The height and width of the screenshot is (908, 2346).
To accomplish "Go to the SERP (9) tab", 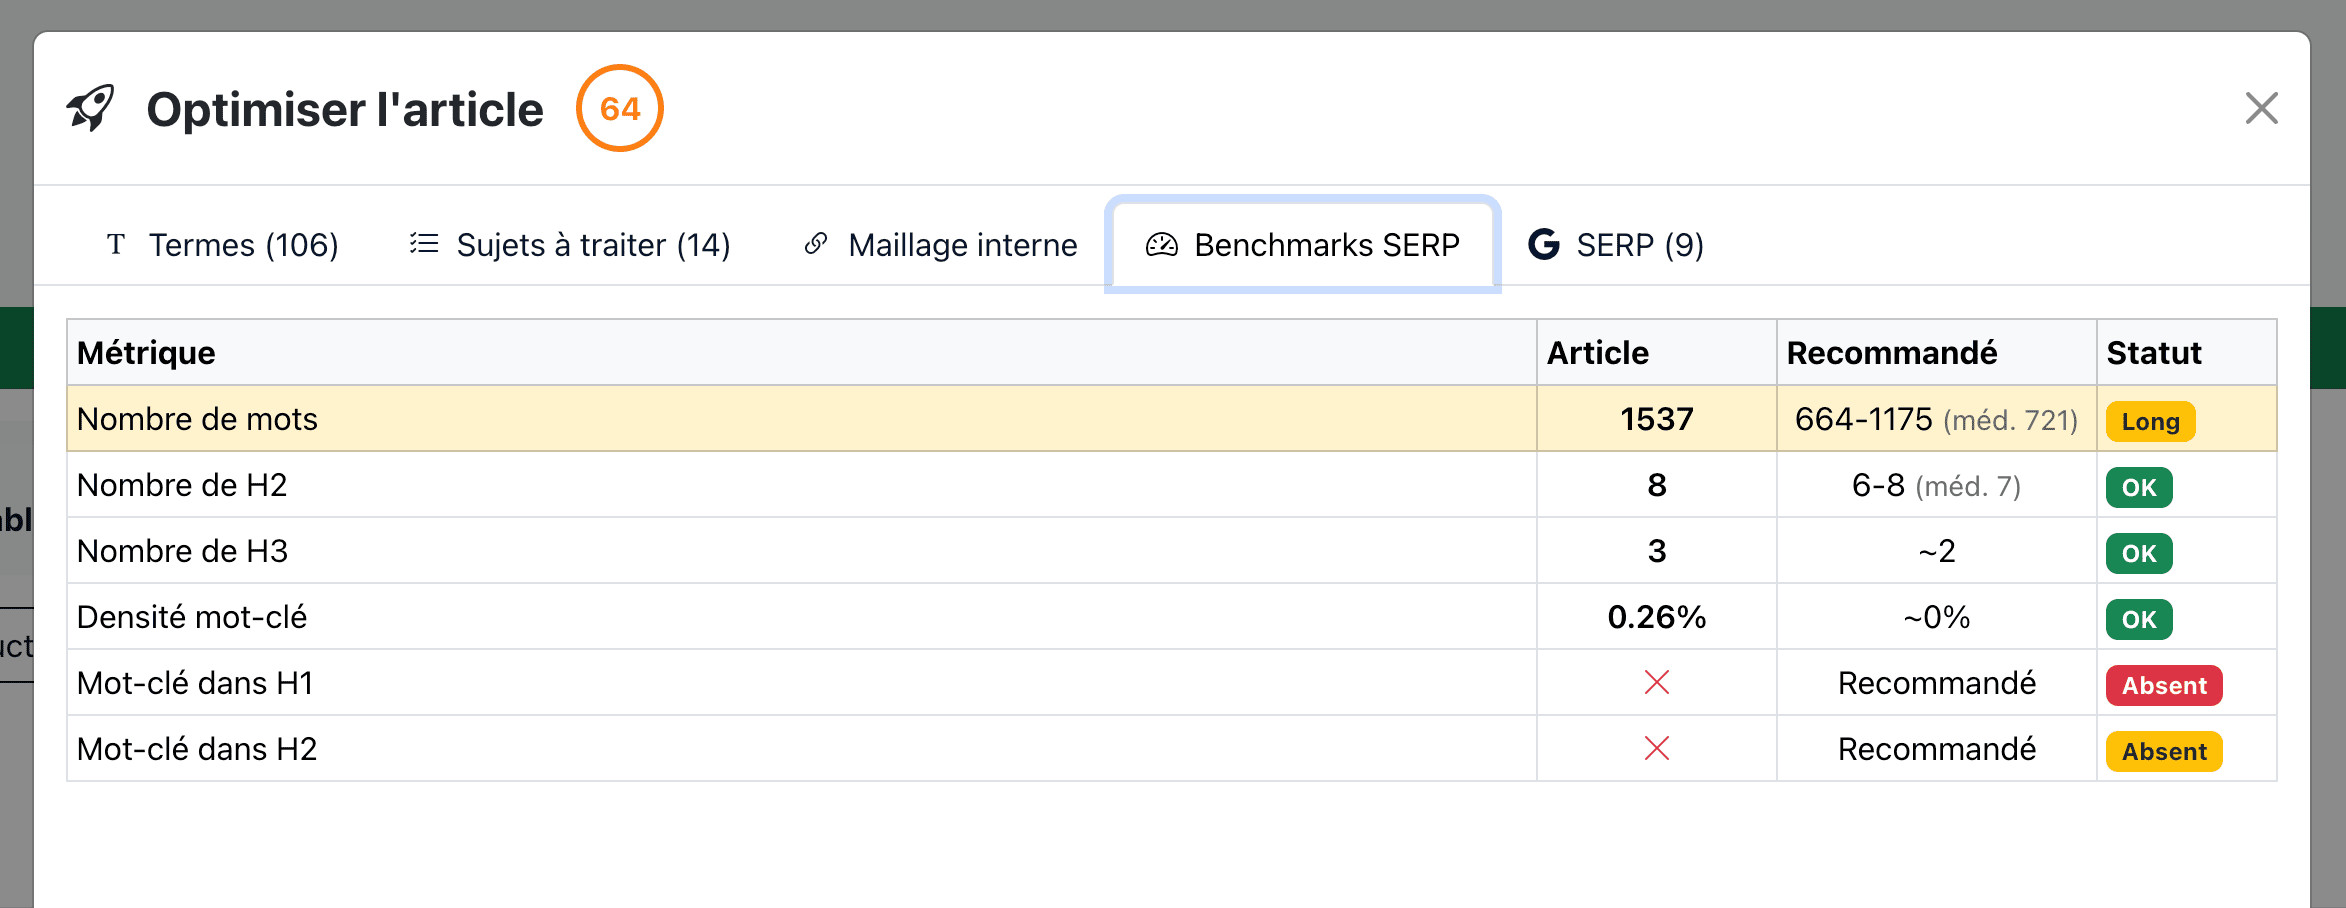I will click(x=1616, y=245).
